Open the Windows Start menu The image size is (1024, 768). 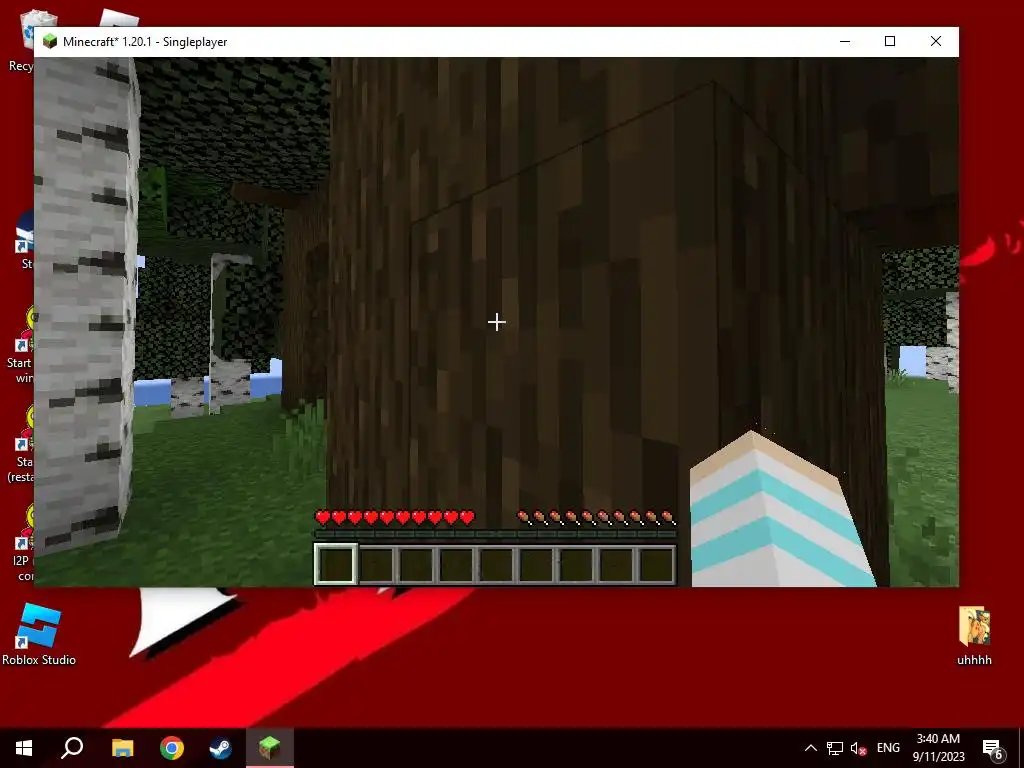click(x=24, y=748)
